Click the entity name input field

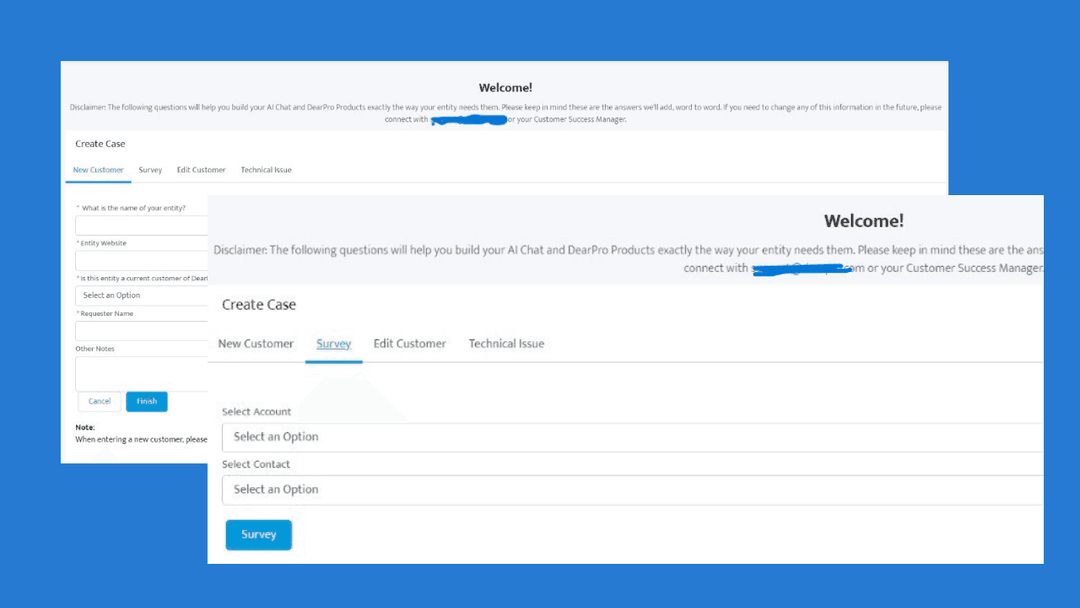tap(140, 225)
